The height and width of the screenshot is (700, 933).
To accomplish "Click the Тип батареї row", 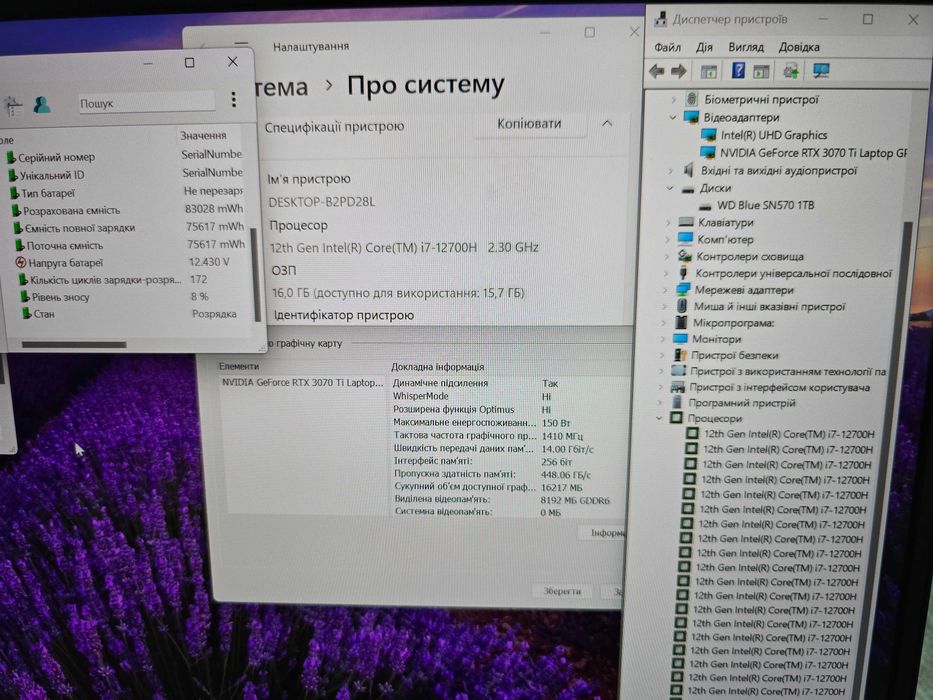I will tap(126, 193).
